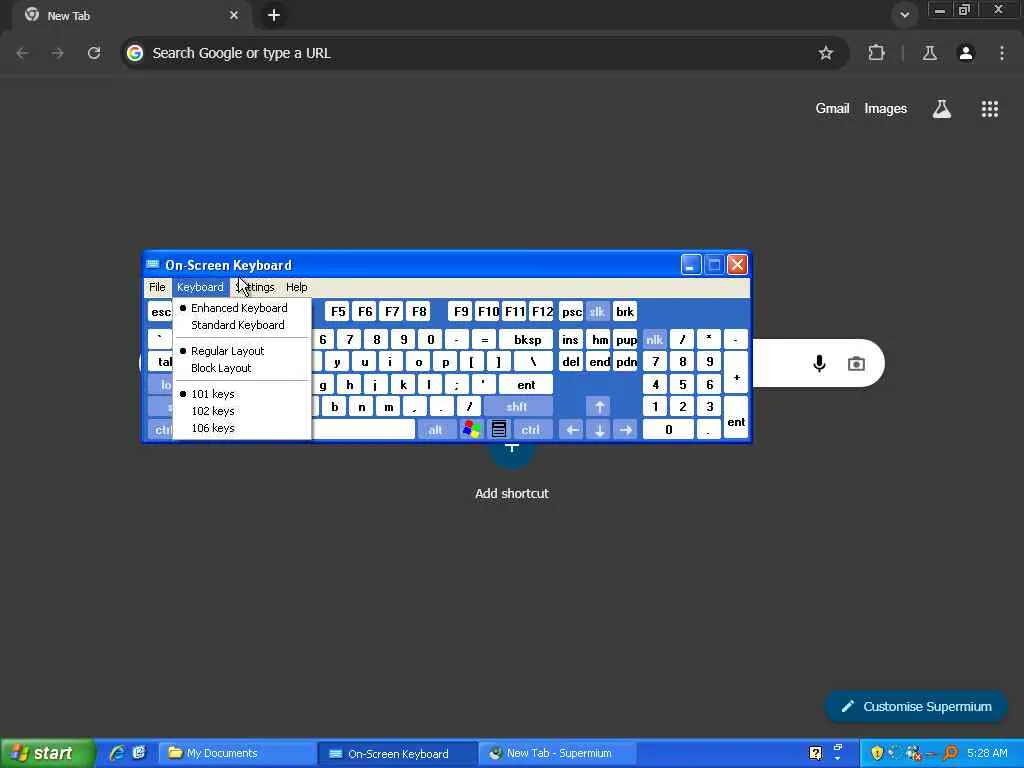Switch to On-Screen Keyboard taskbar button
Viewport: 1024px width, 768px height.
(397, 754)
